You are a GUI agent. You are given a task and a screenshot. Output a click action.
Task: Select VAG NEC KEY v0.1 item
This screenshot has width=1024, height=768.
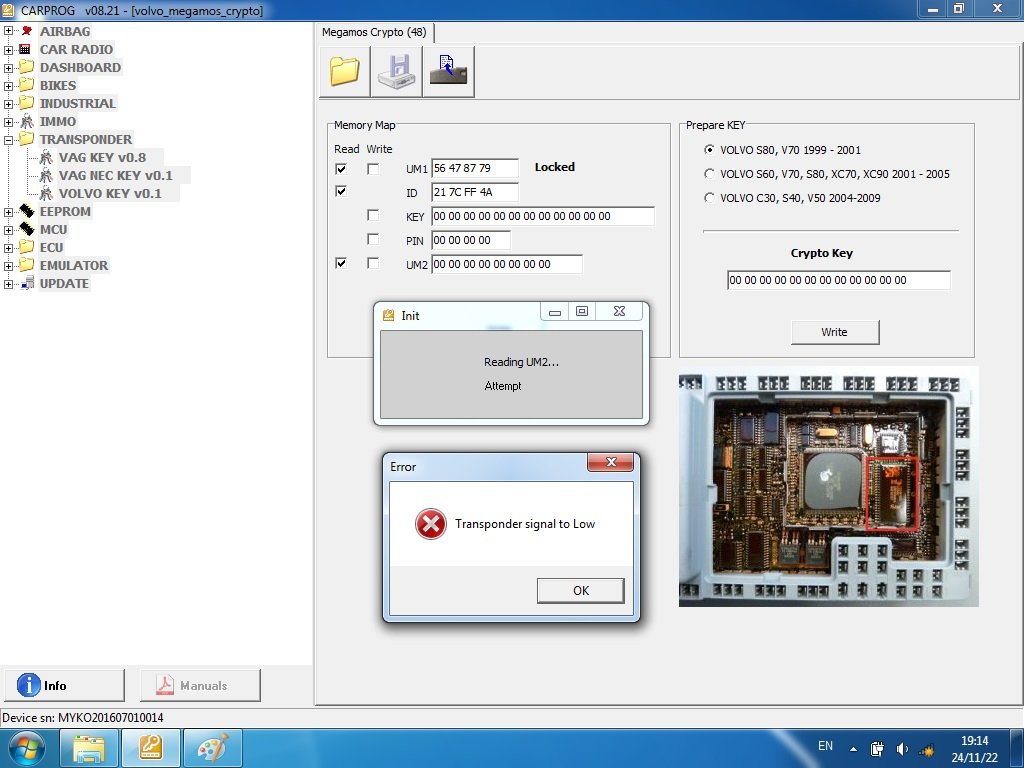tap(116, 175)
